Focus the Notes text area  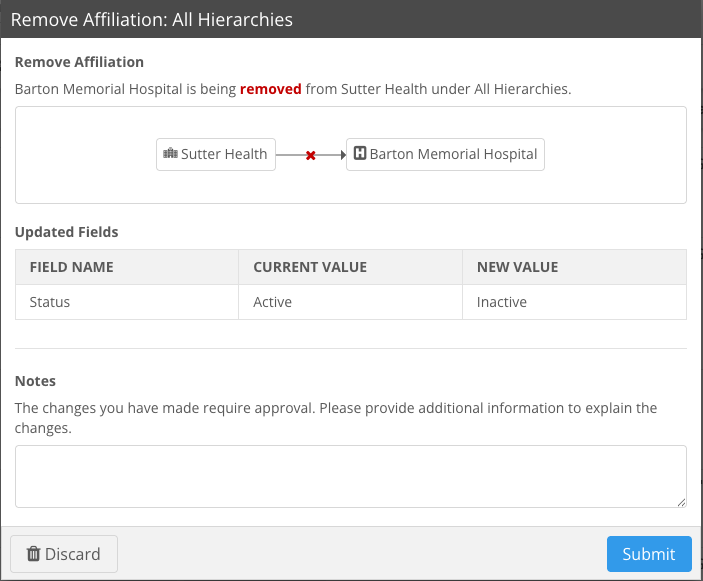pos(350,476)
